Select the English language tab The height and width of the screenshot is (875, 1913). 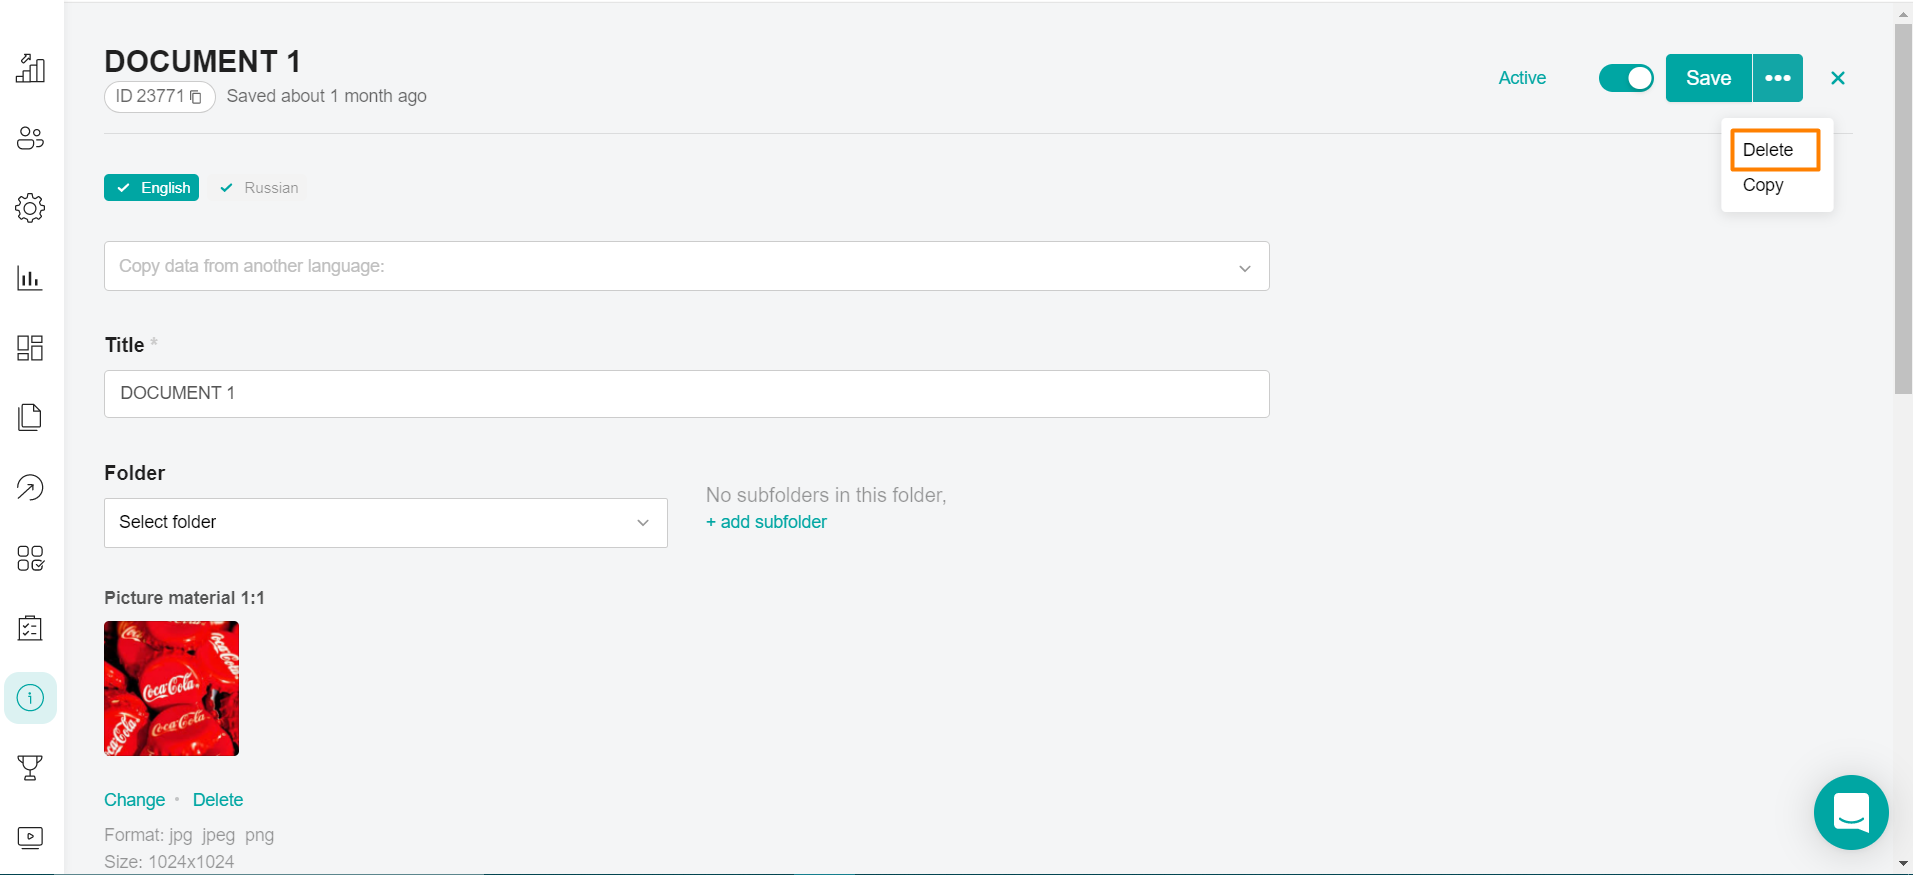point(152,188)
